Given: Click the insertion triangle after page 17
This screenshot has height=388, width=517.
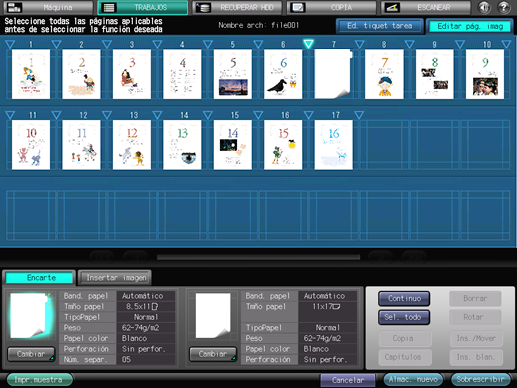Looking at the screenshot, I should tap(359, 115).
